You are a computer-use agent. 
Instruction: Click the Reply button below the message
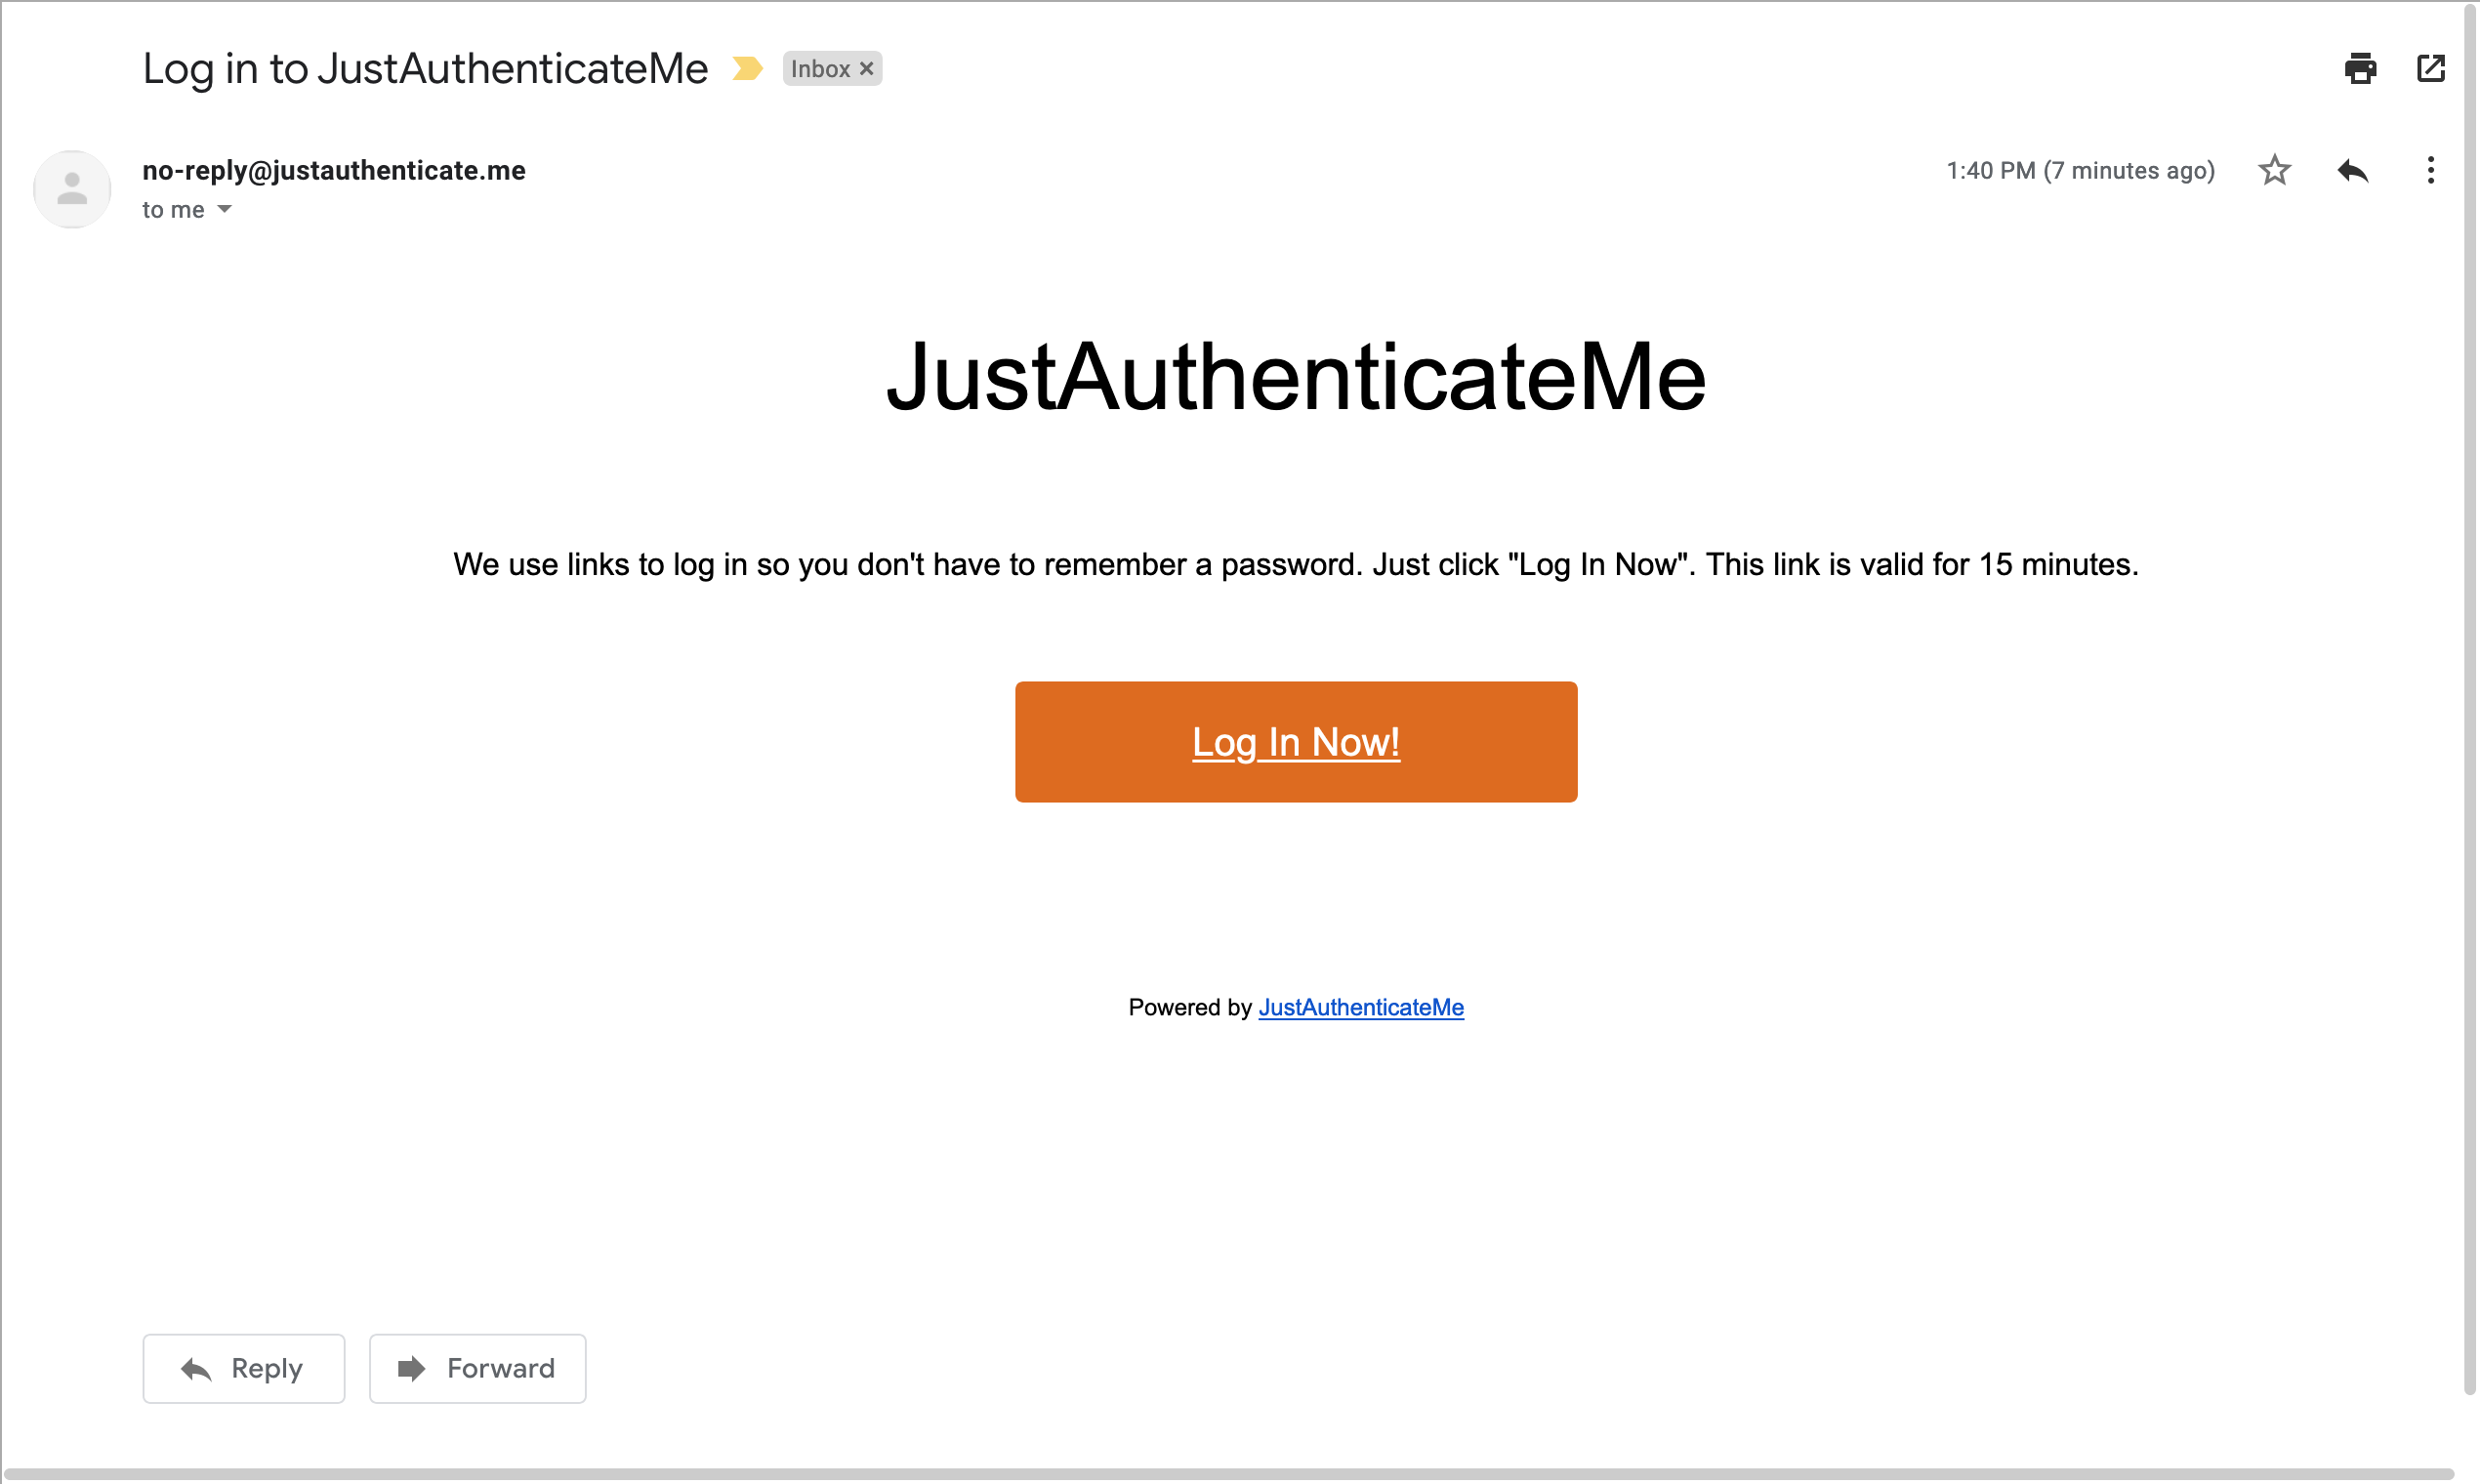(x=243, y=1368)
